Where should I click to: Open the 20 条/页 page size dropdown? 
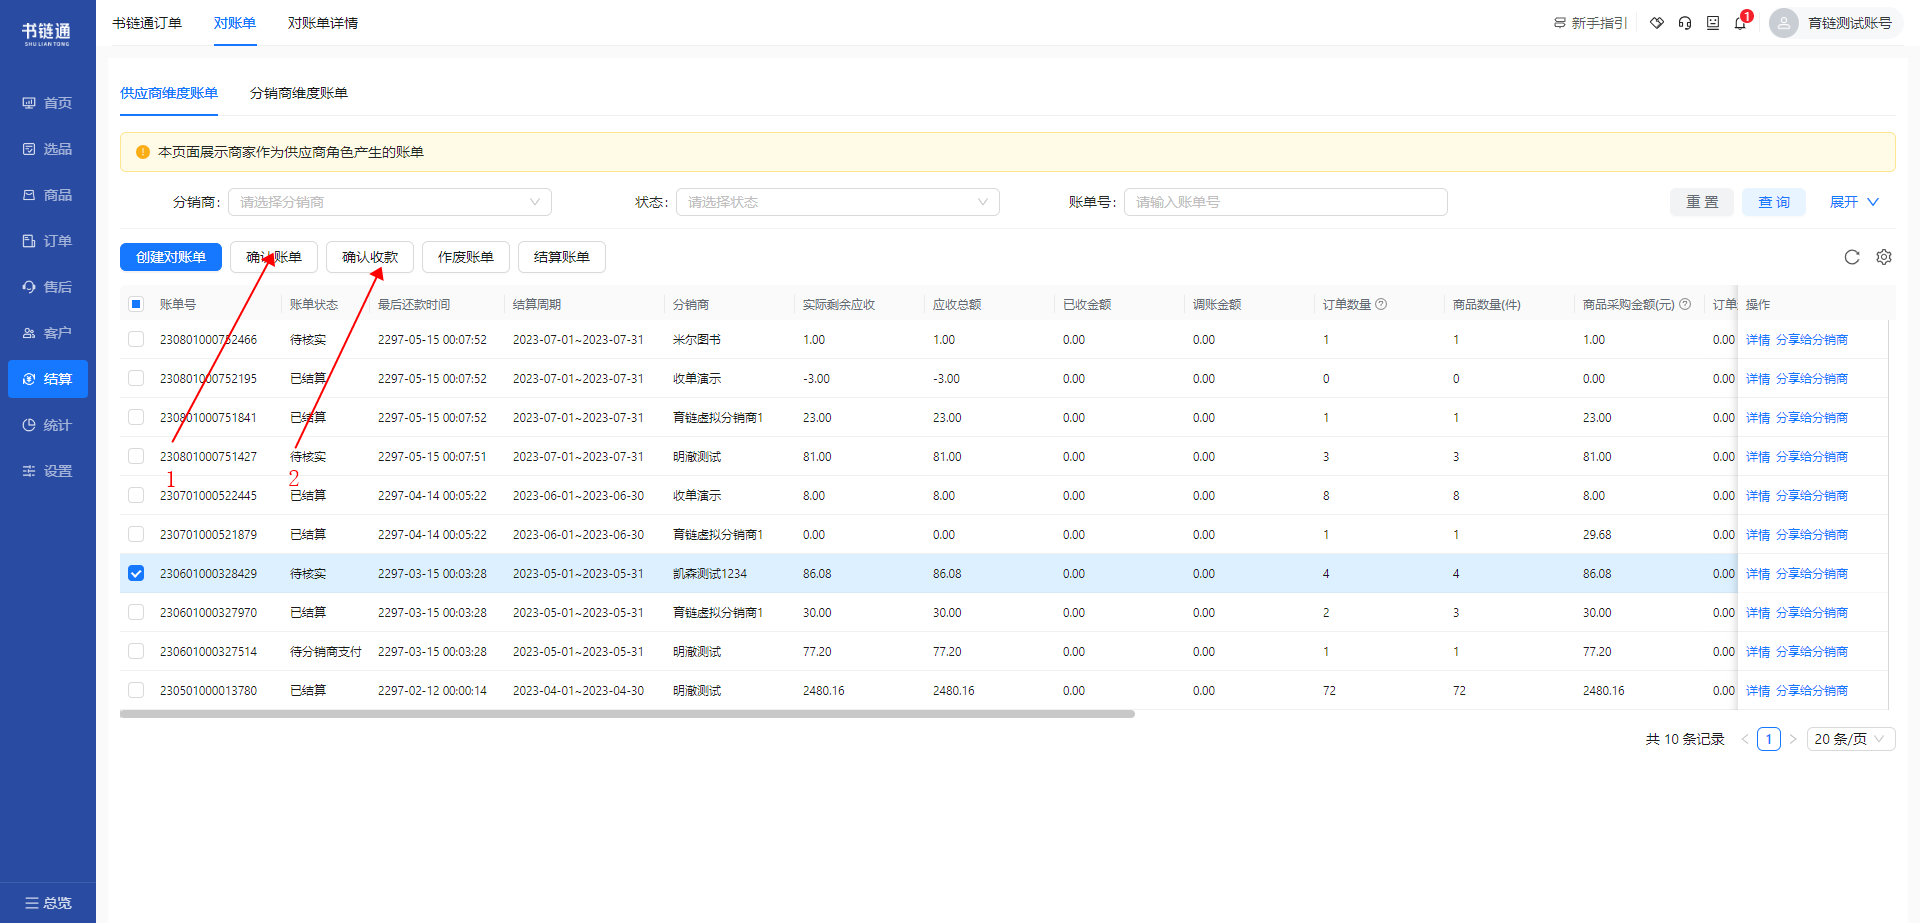1851,739
